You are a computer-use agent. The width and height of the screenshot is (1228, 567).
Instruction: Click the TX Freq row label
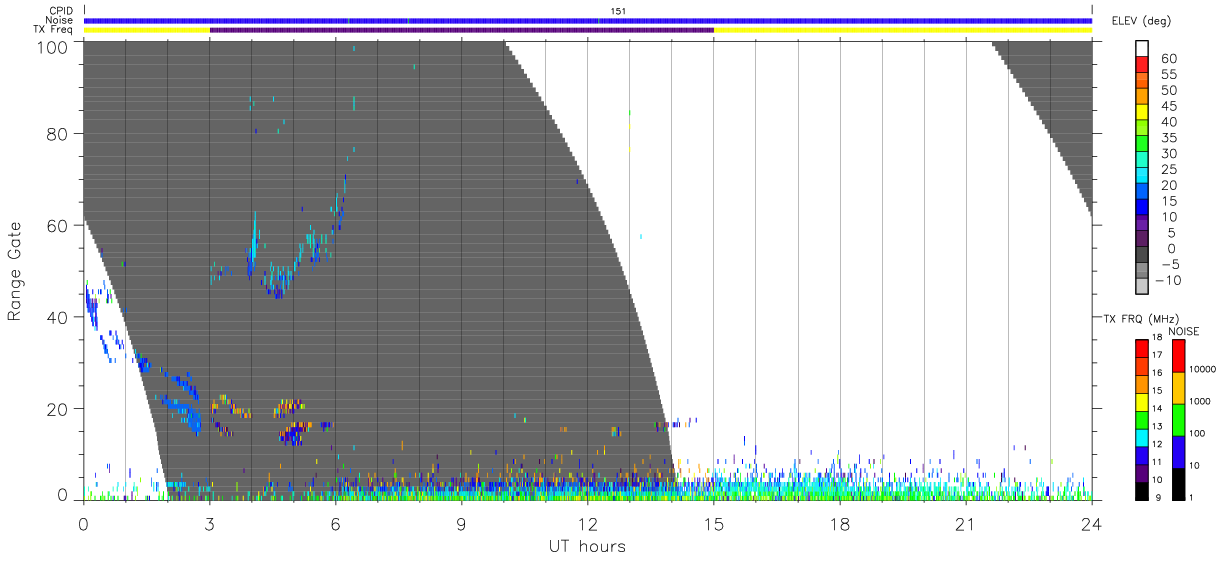[54, 30]
